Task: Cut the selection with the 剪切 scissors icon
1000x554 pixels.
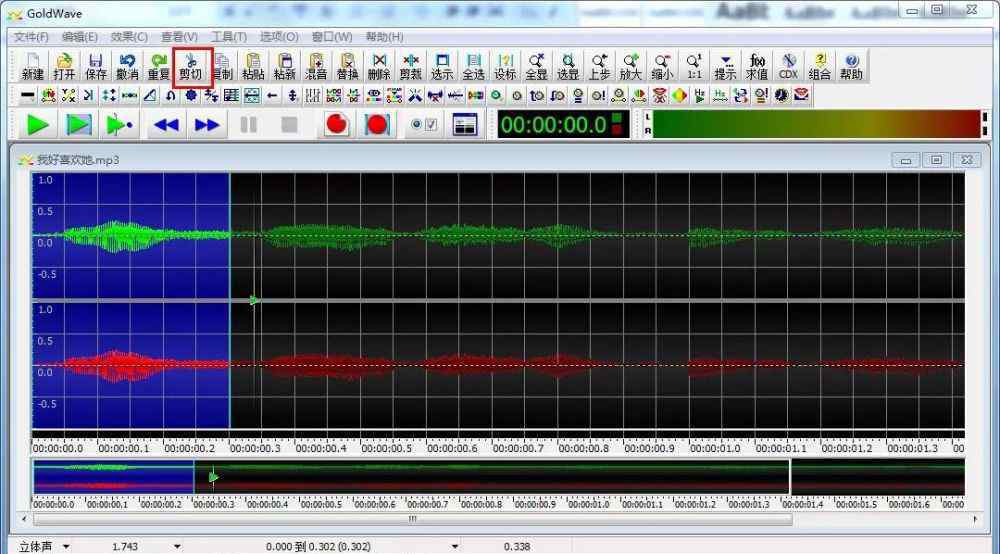Action: (190, 66)
